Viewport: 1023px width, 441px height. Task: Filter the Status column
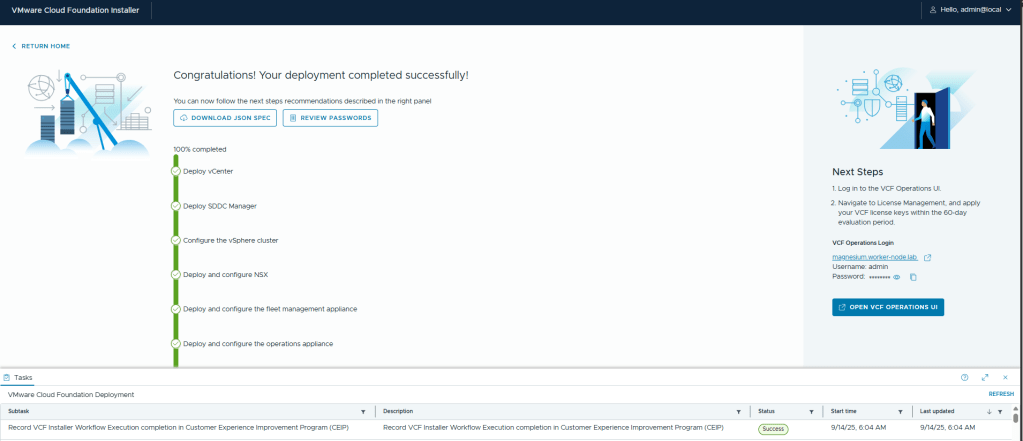tap(811, 411)
